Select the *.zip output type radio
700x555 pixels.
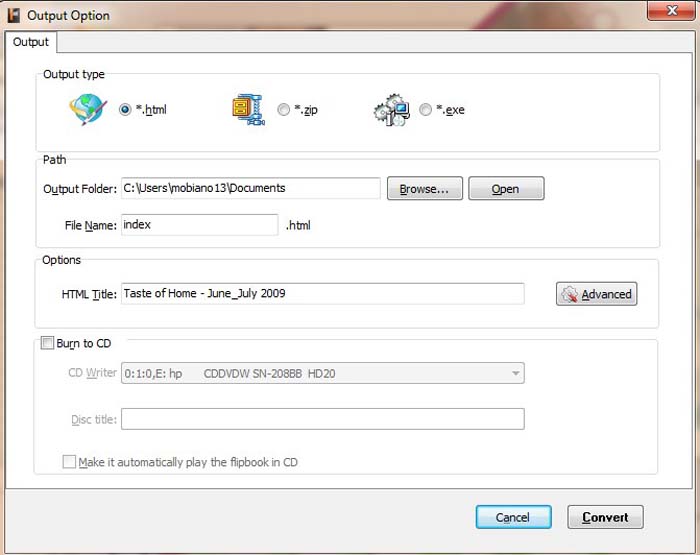pyautogui.click(x=283, y=109)
